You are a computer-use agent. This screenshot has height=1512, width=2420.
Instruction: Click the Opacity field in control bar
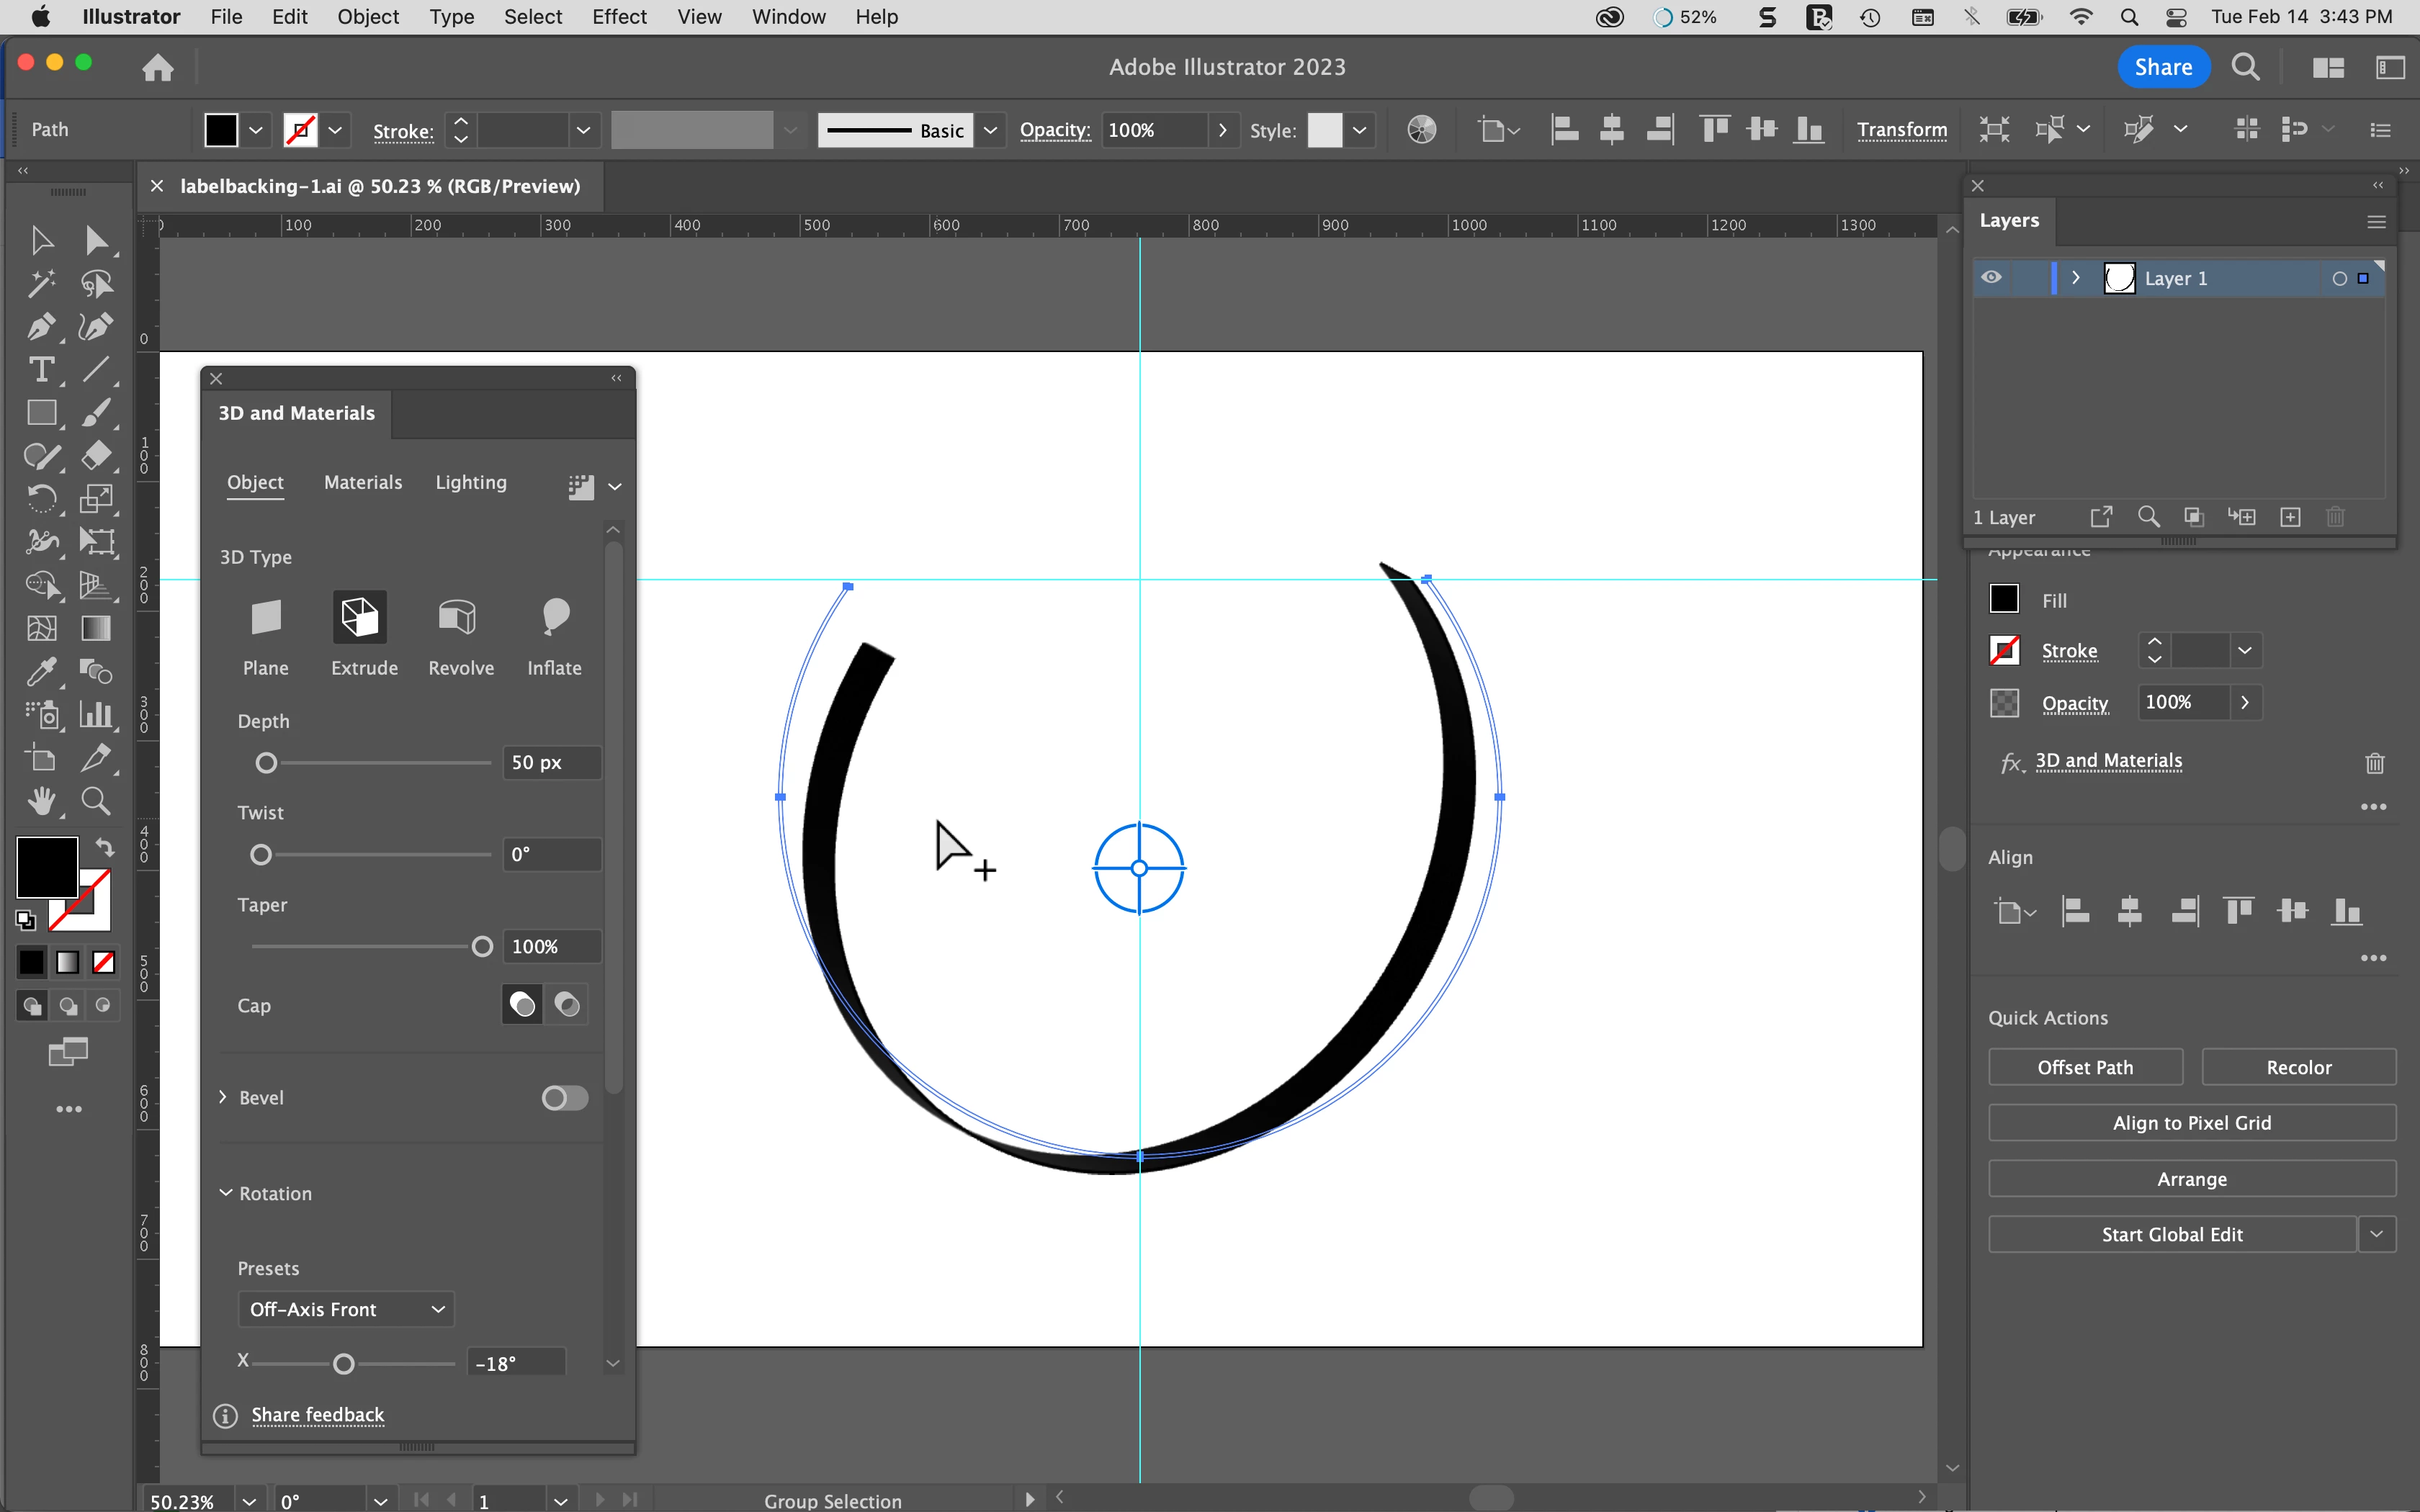1152,131
